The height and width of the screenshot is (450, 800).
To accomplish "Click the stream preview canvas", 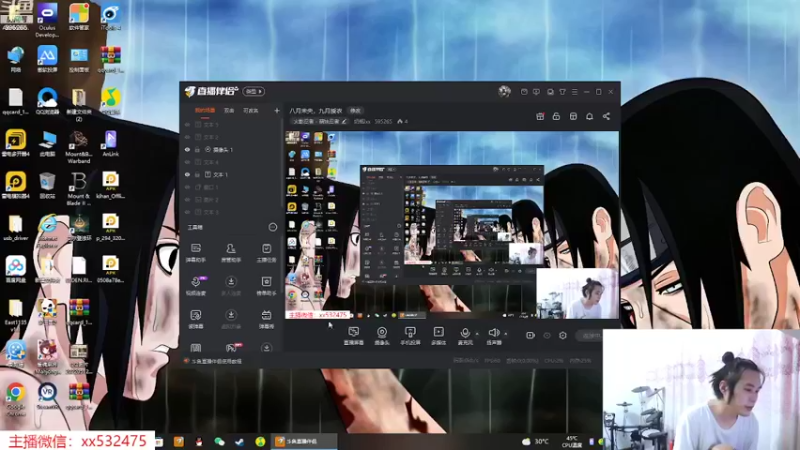I will 452,225.
